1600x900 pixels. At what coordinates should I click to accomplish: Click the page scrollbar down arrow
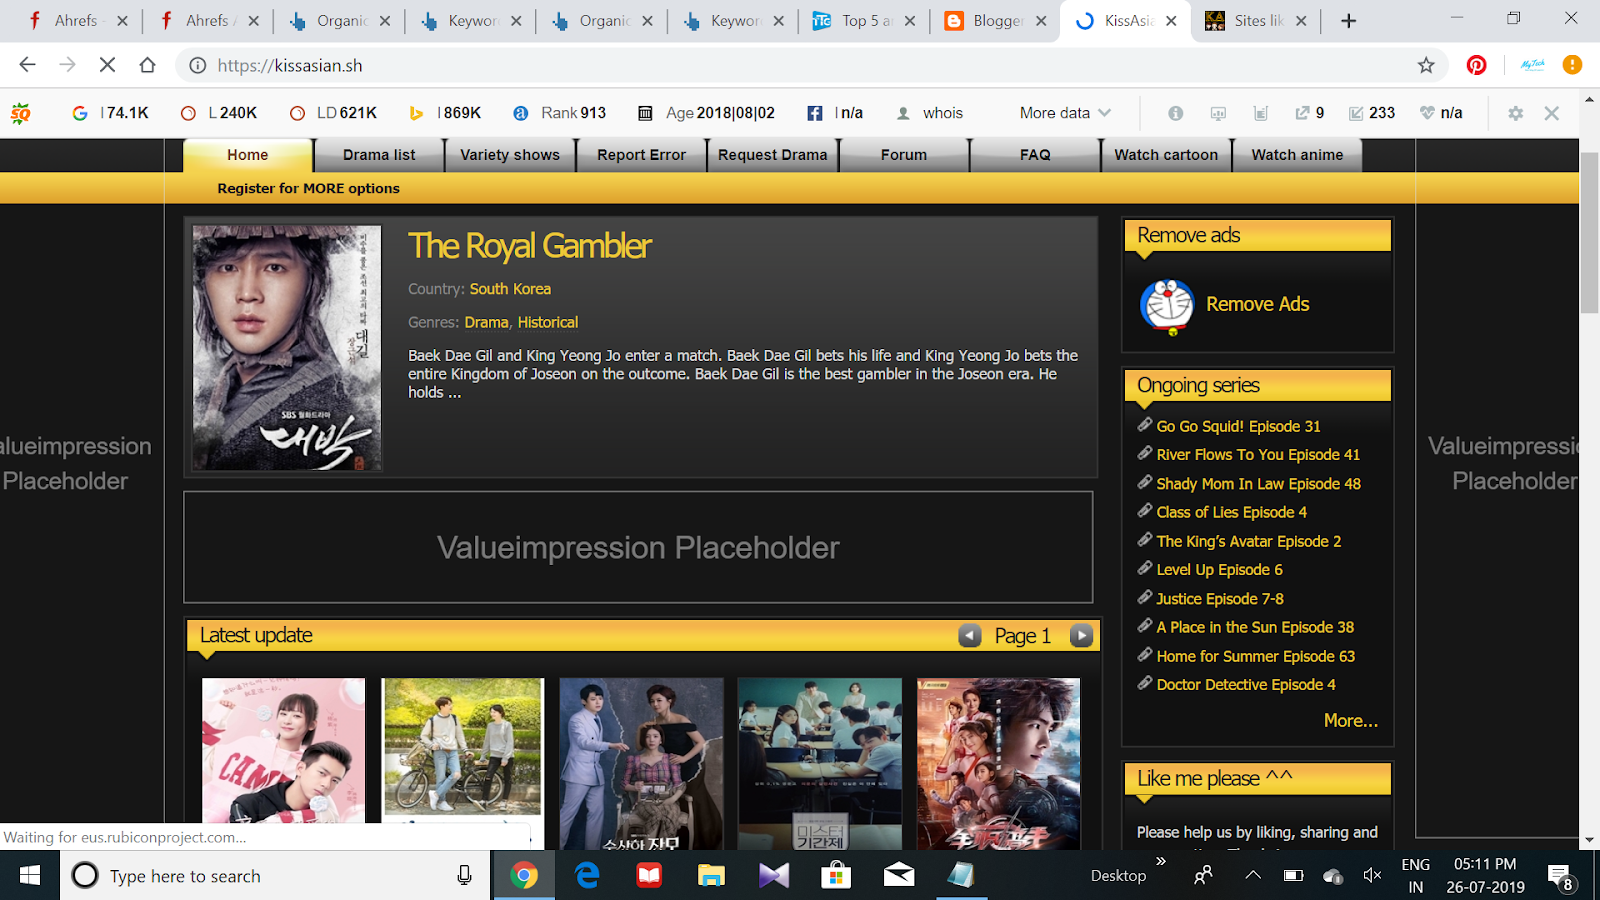1590,841
